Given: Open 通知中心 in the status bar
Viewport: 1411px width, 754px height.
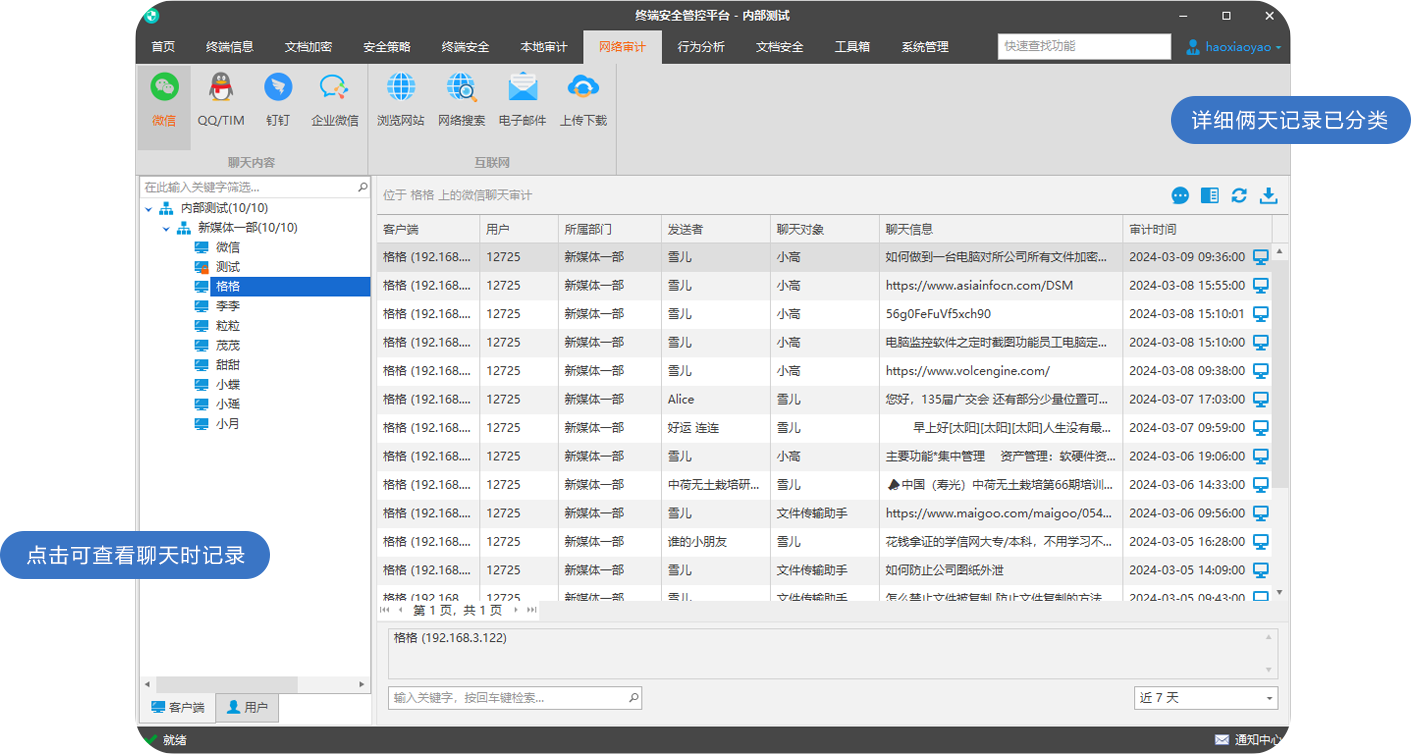Looking at the screenshot, I should [1251, 738].
